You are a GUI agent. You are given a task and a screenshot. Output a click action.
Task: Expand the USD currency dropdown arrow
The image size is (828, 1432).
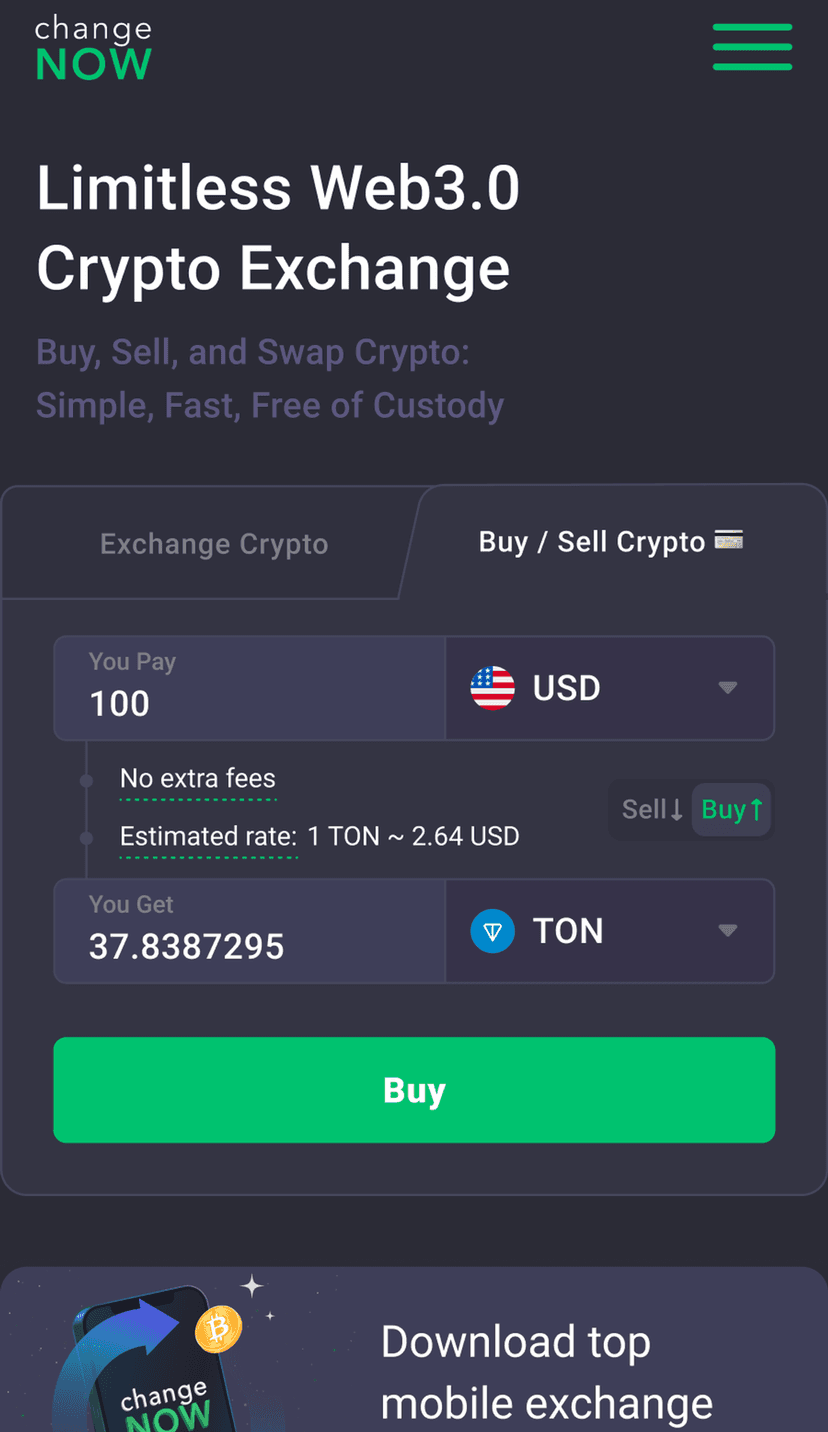pyautogui.click(x=728, y=688)
